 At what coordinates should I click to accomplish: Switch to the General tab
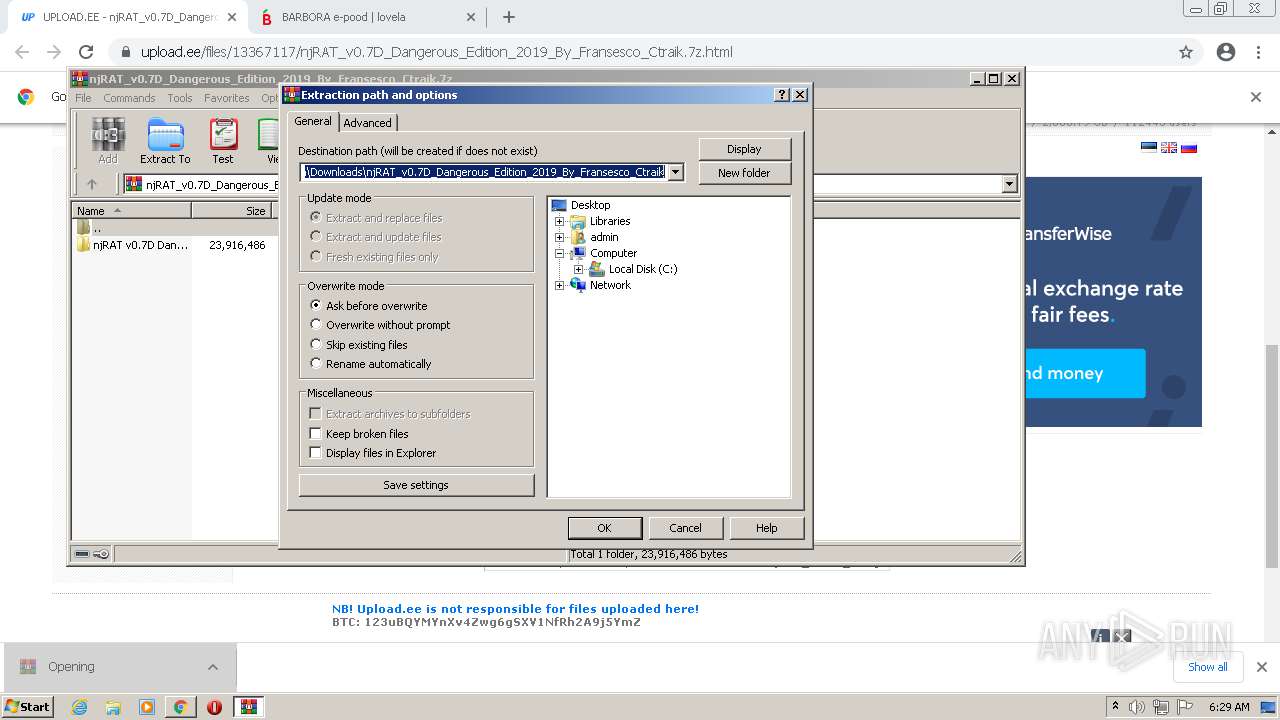tap(313, 121)
